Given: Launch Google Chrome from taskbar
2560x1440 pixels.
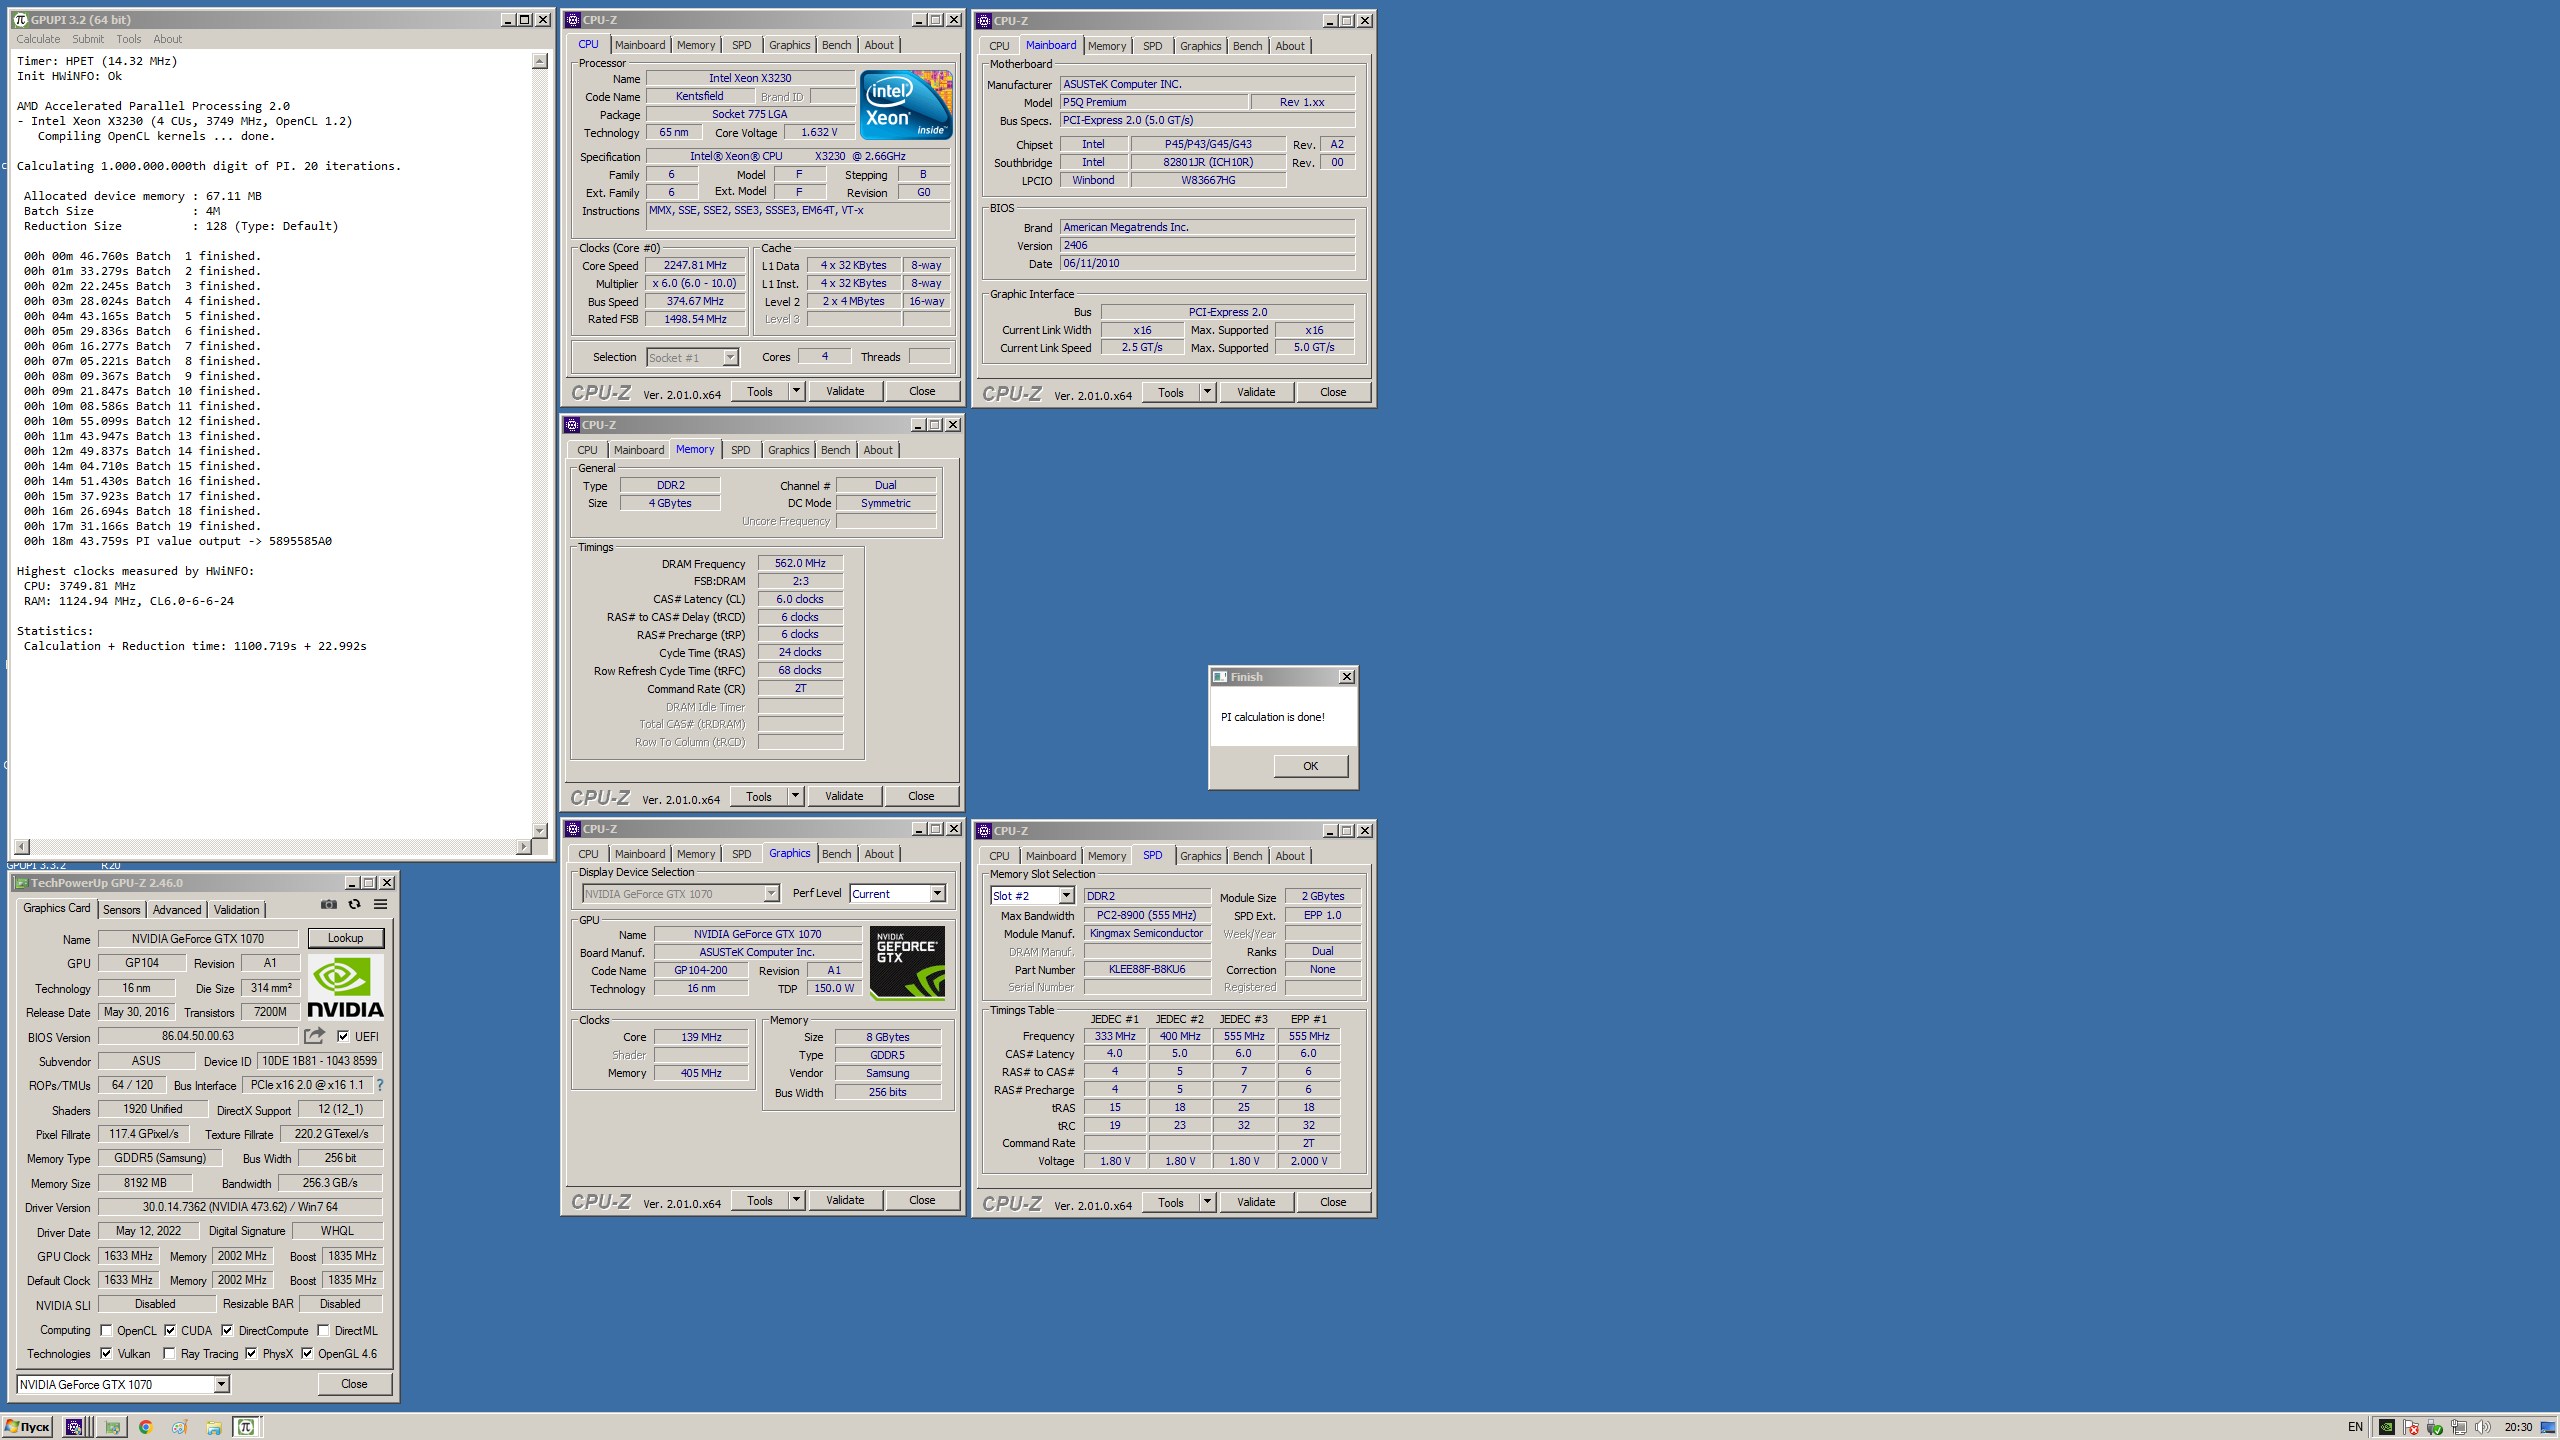Looking at the screenshot, I should [x=146, y=1427].
